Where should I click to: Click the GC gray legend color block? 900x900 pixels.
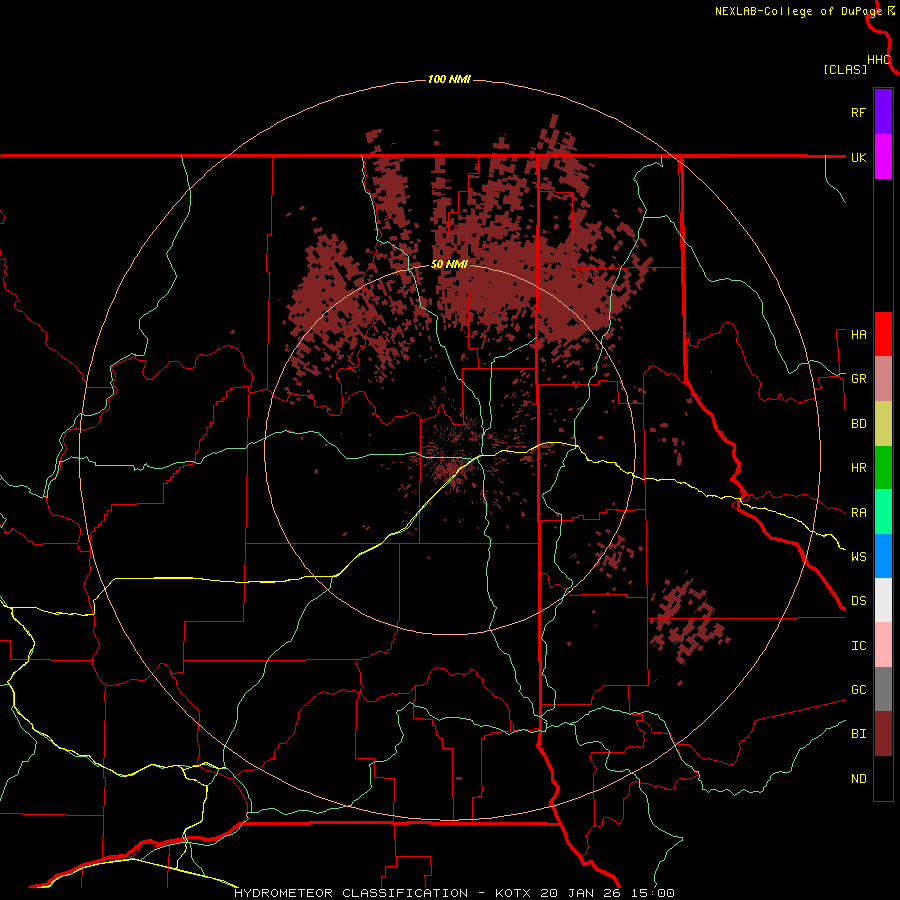click(883, 689)
